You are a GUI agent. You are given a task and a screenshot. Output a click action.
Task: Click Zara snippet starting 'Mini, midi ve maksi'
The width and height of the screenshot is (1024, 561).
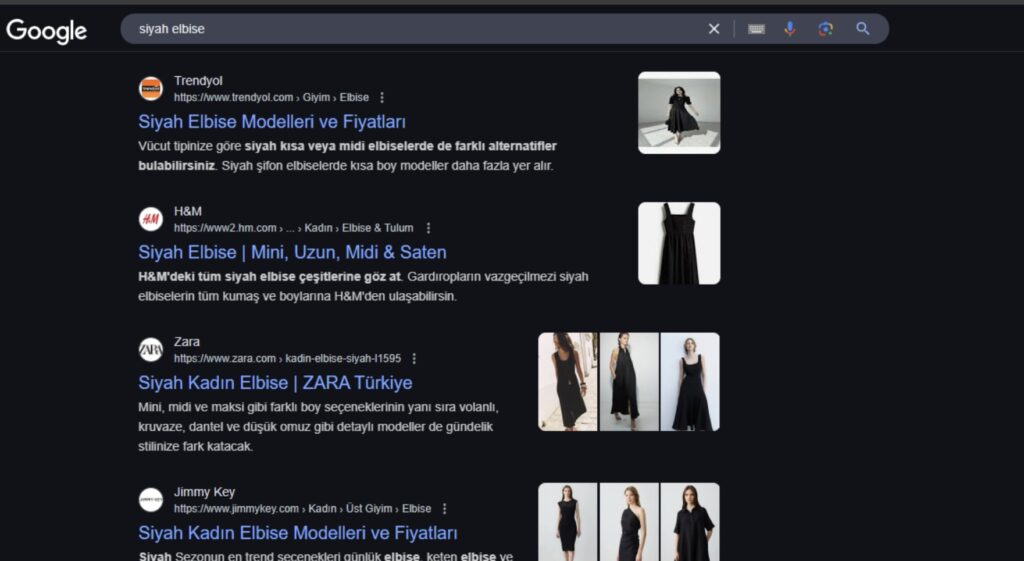319,426
